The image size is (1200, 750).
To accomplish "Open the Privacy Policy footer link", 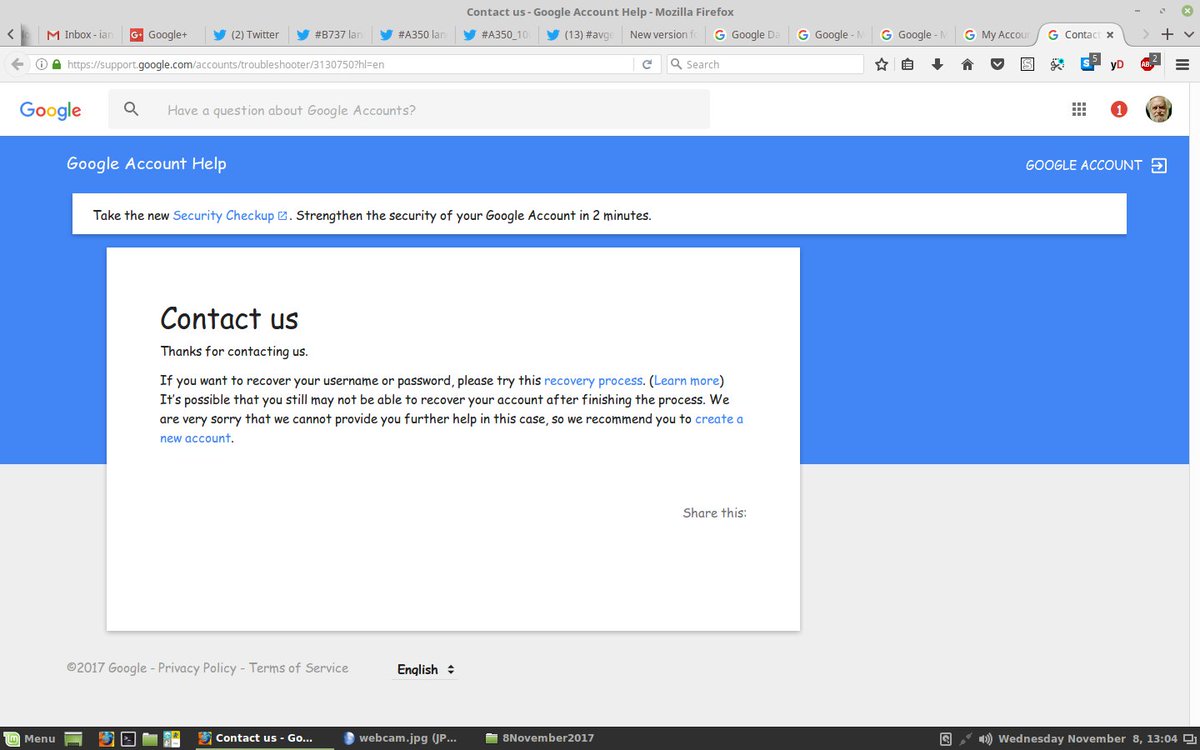I will (197, 668).
